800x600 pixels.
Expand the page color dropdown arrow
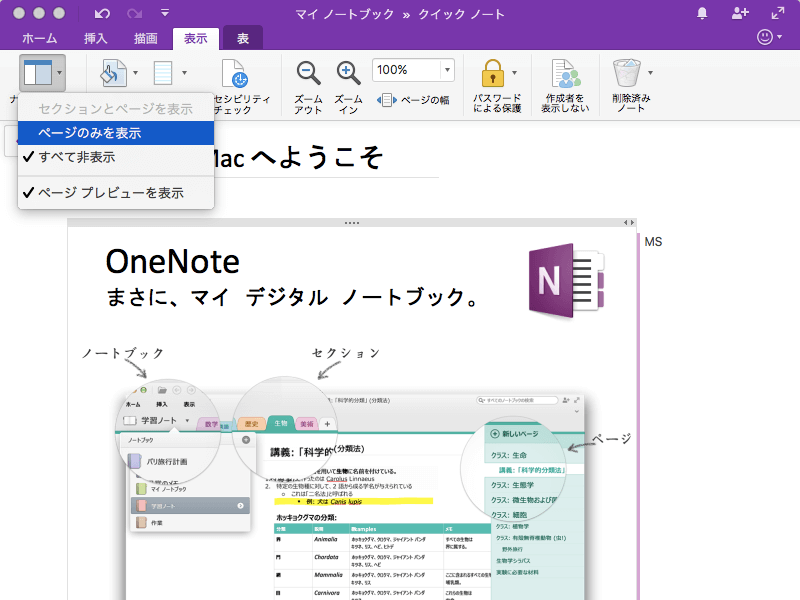[135, 73]
